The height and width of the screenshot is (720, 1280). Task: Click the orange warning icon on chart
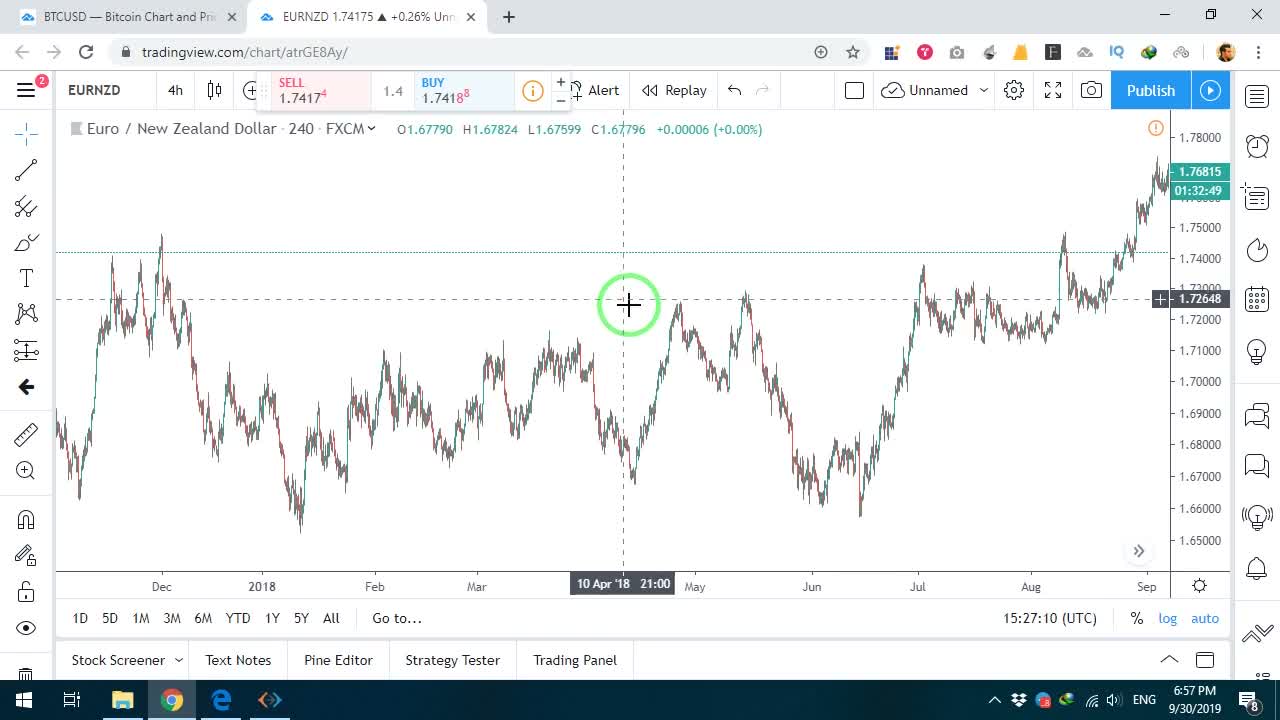click(x=1156, y=128)
